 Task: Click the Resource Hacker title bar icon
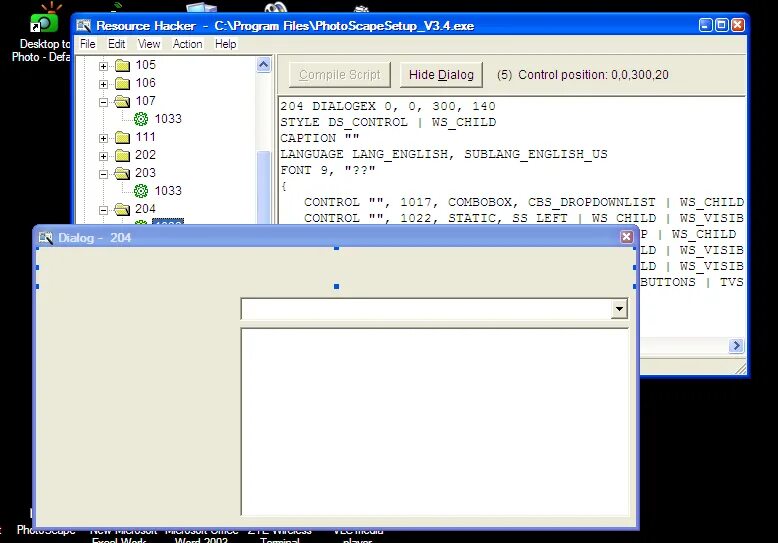84,25
